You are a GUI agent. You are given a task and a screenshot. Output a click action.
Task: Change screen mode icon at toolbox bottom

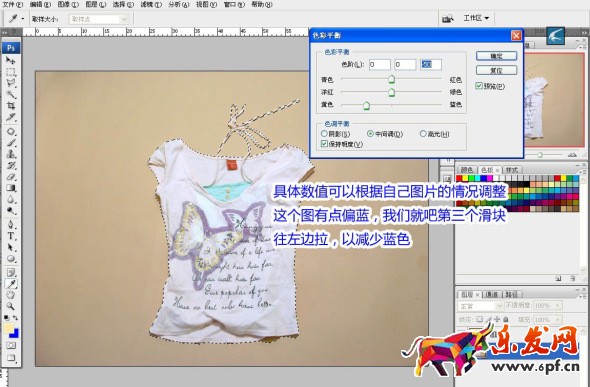(11, 358)
